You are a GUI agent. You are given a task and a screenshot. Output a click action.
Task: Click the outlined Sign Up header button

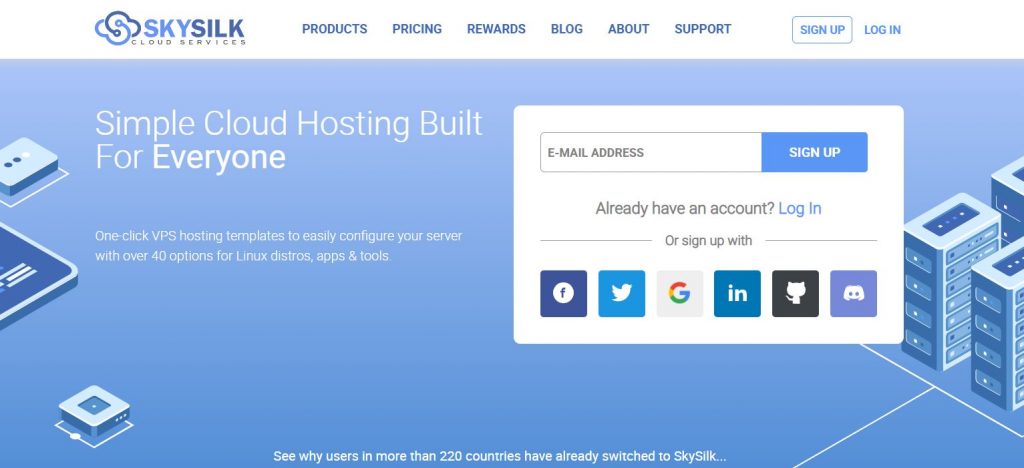click(822, 30)
